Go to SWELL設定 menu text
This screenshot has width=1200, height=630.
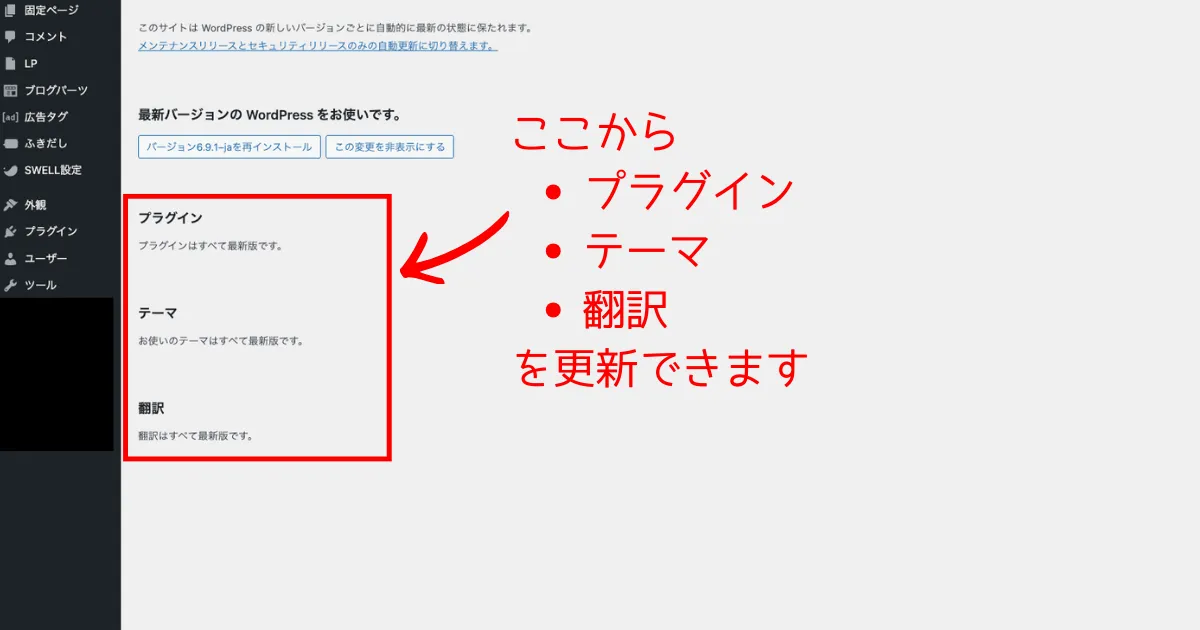pos(53,170)
